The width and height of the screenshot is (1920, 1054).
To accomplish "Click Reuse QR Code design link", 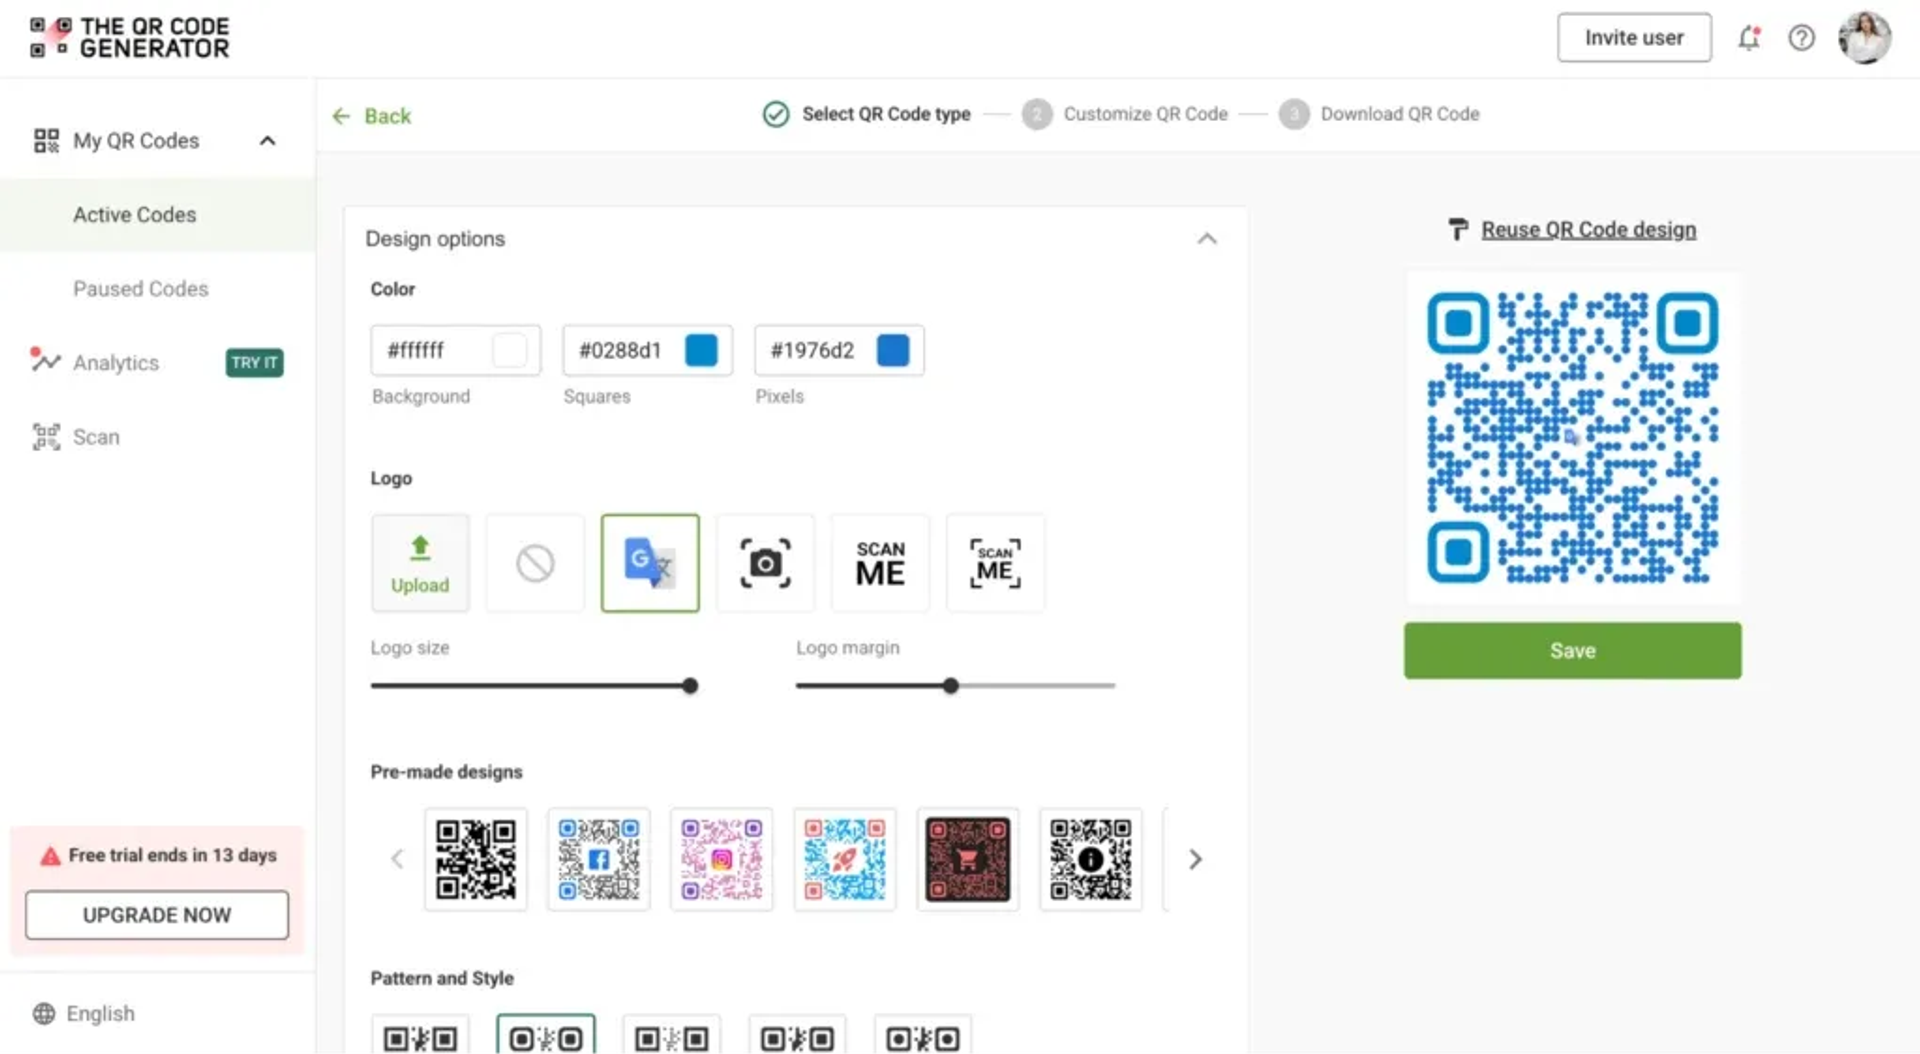I will 1588,230.
